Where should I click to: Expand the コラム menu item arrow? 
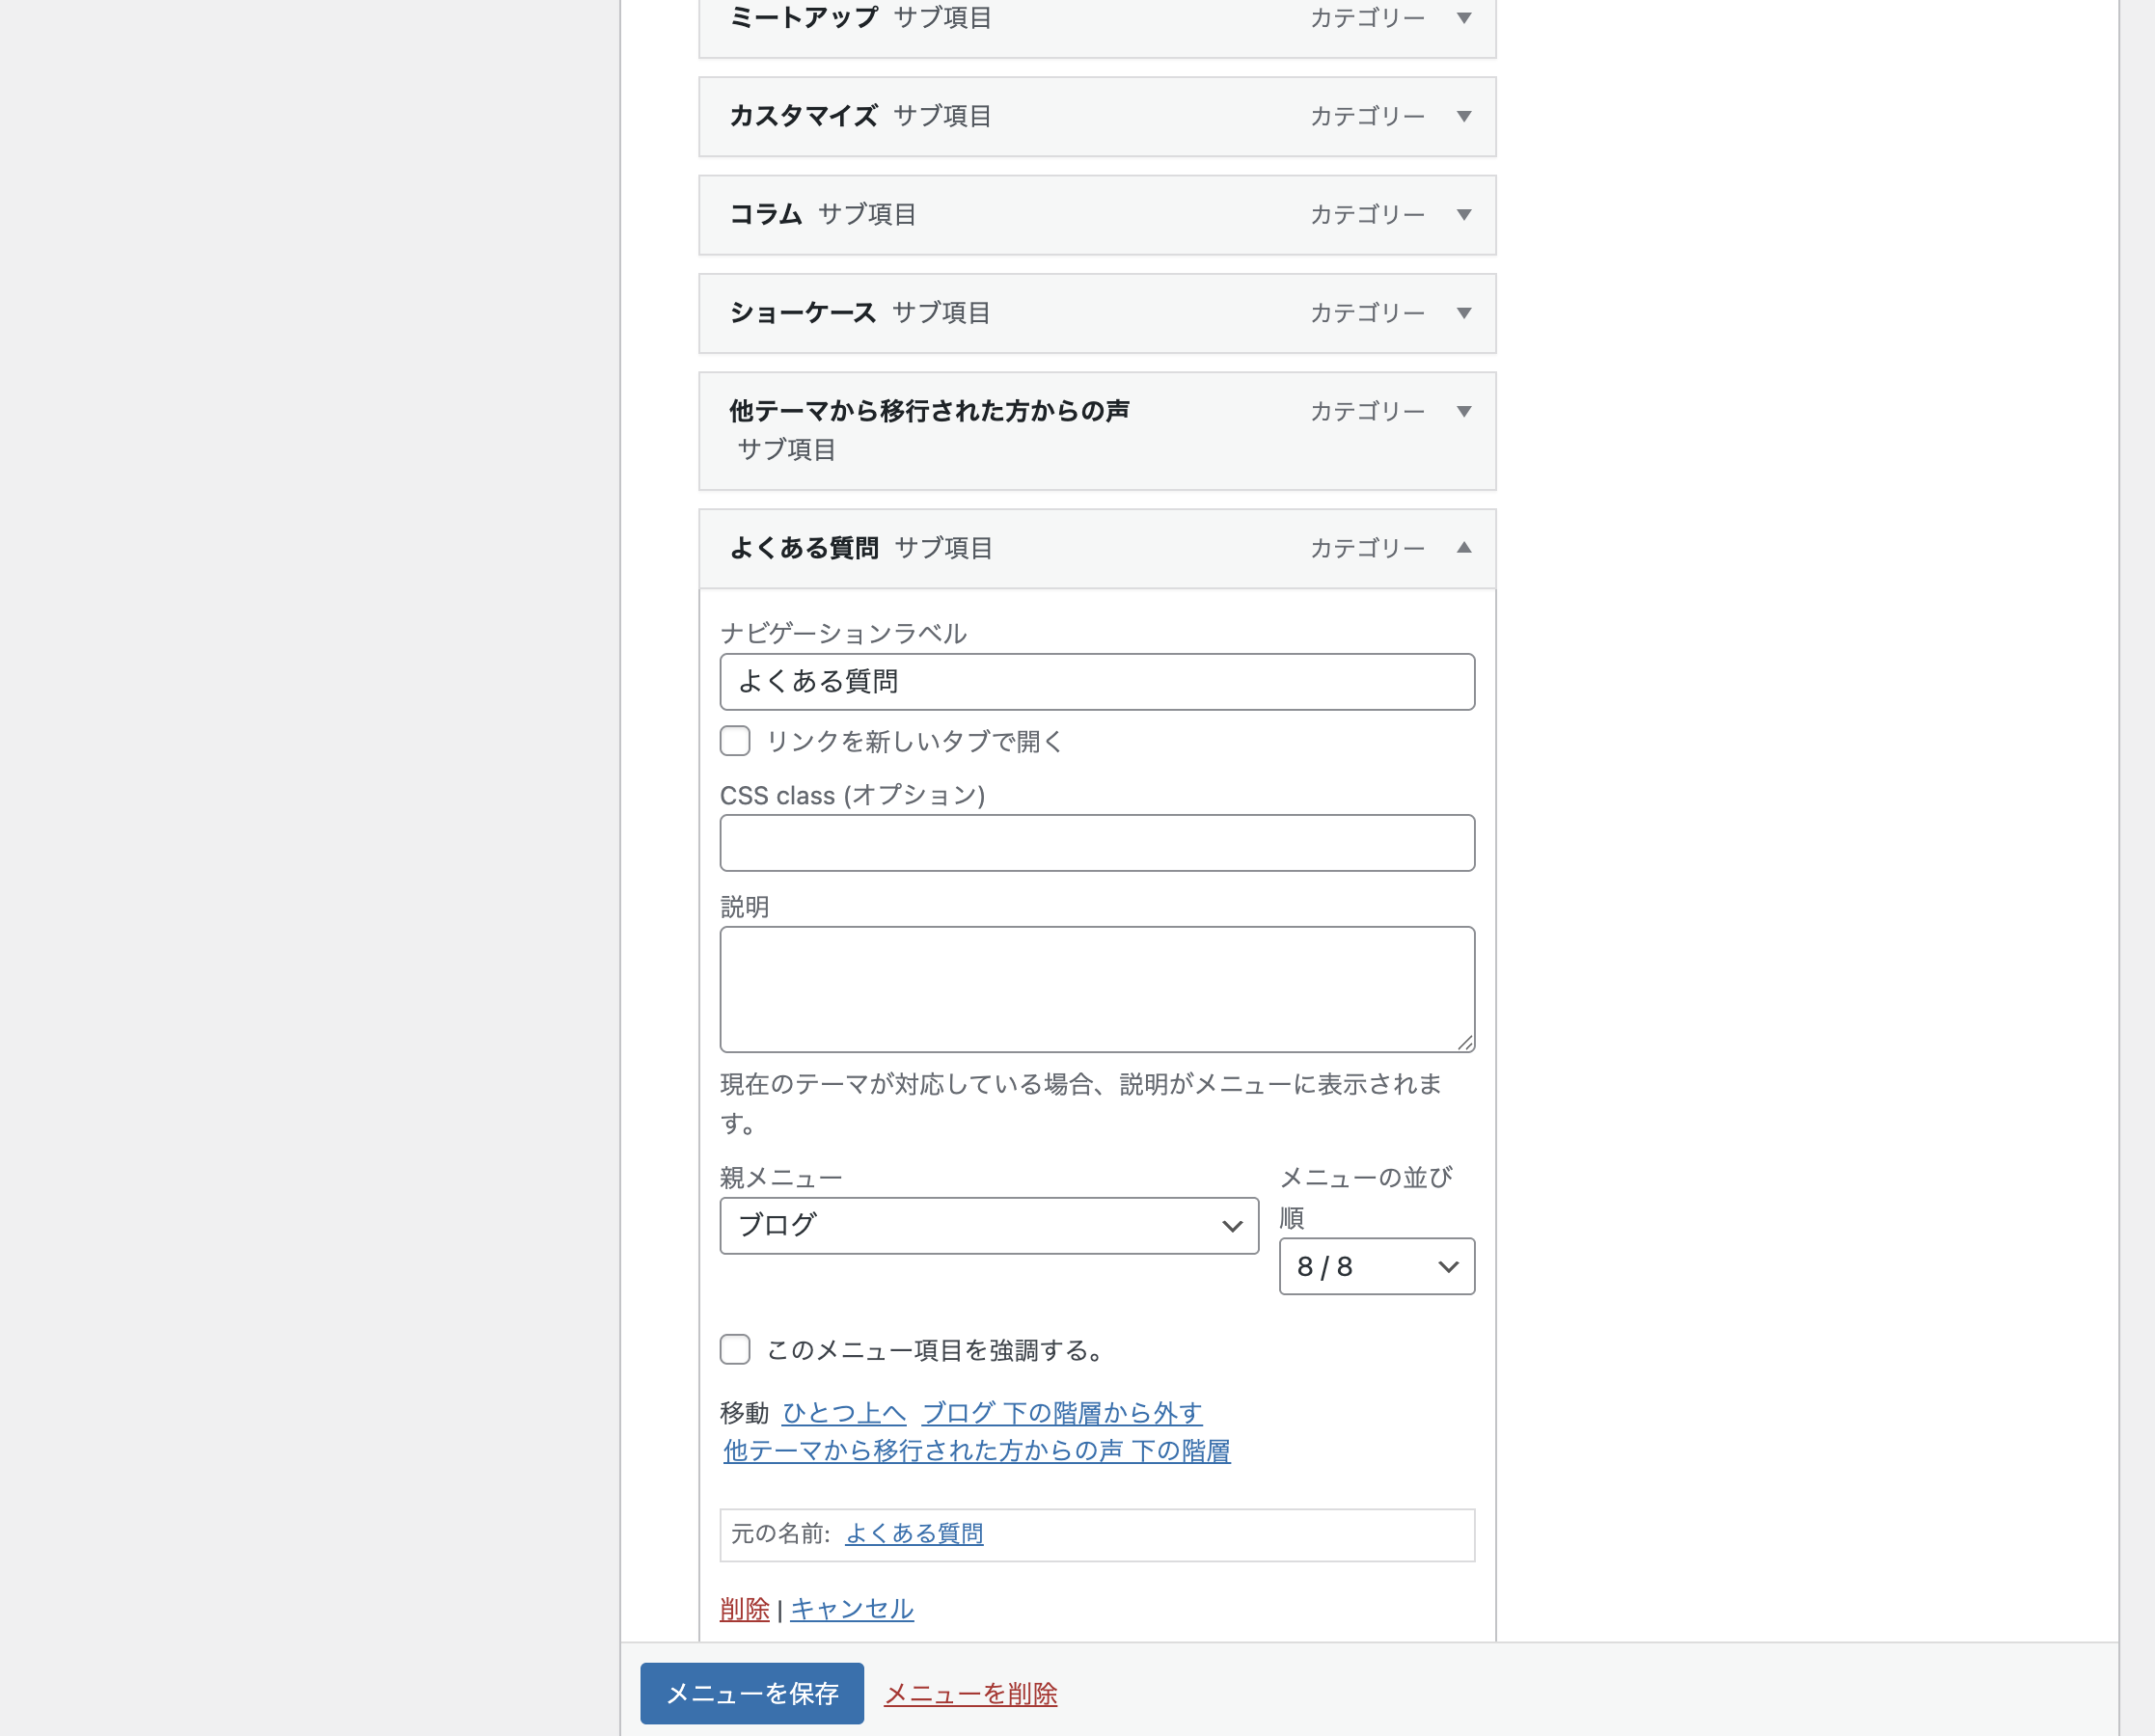click(1463, 214)
